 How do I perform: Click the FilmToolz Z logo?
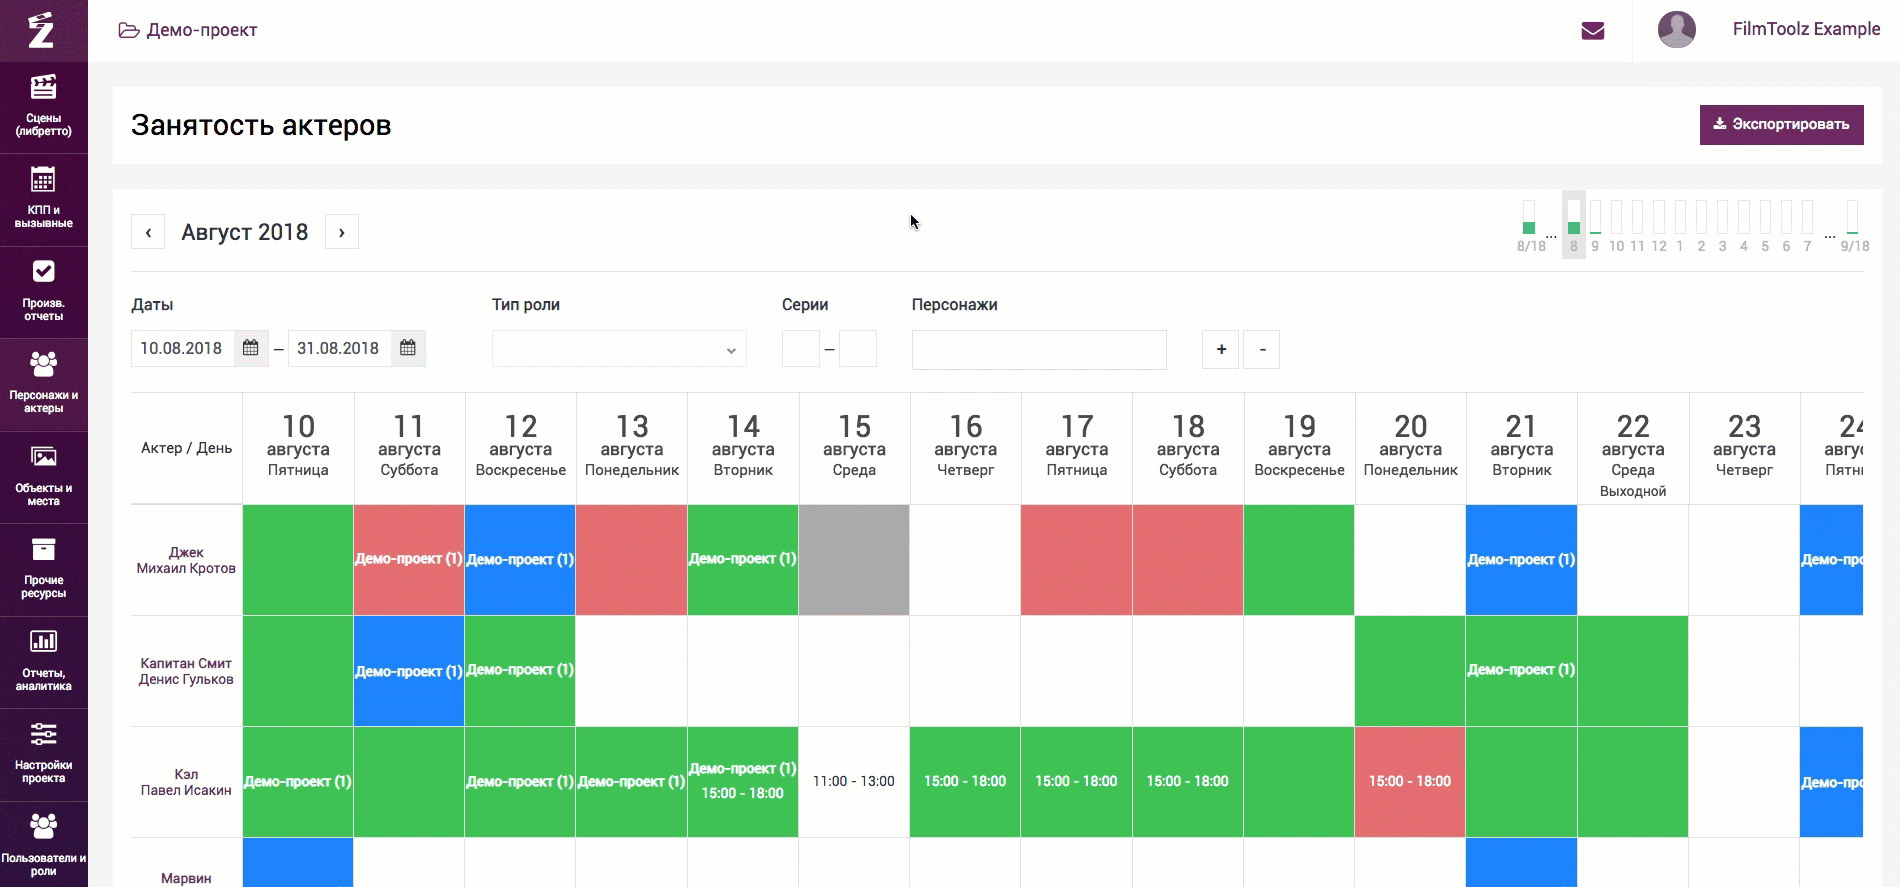(x=41, y=30)
